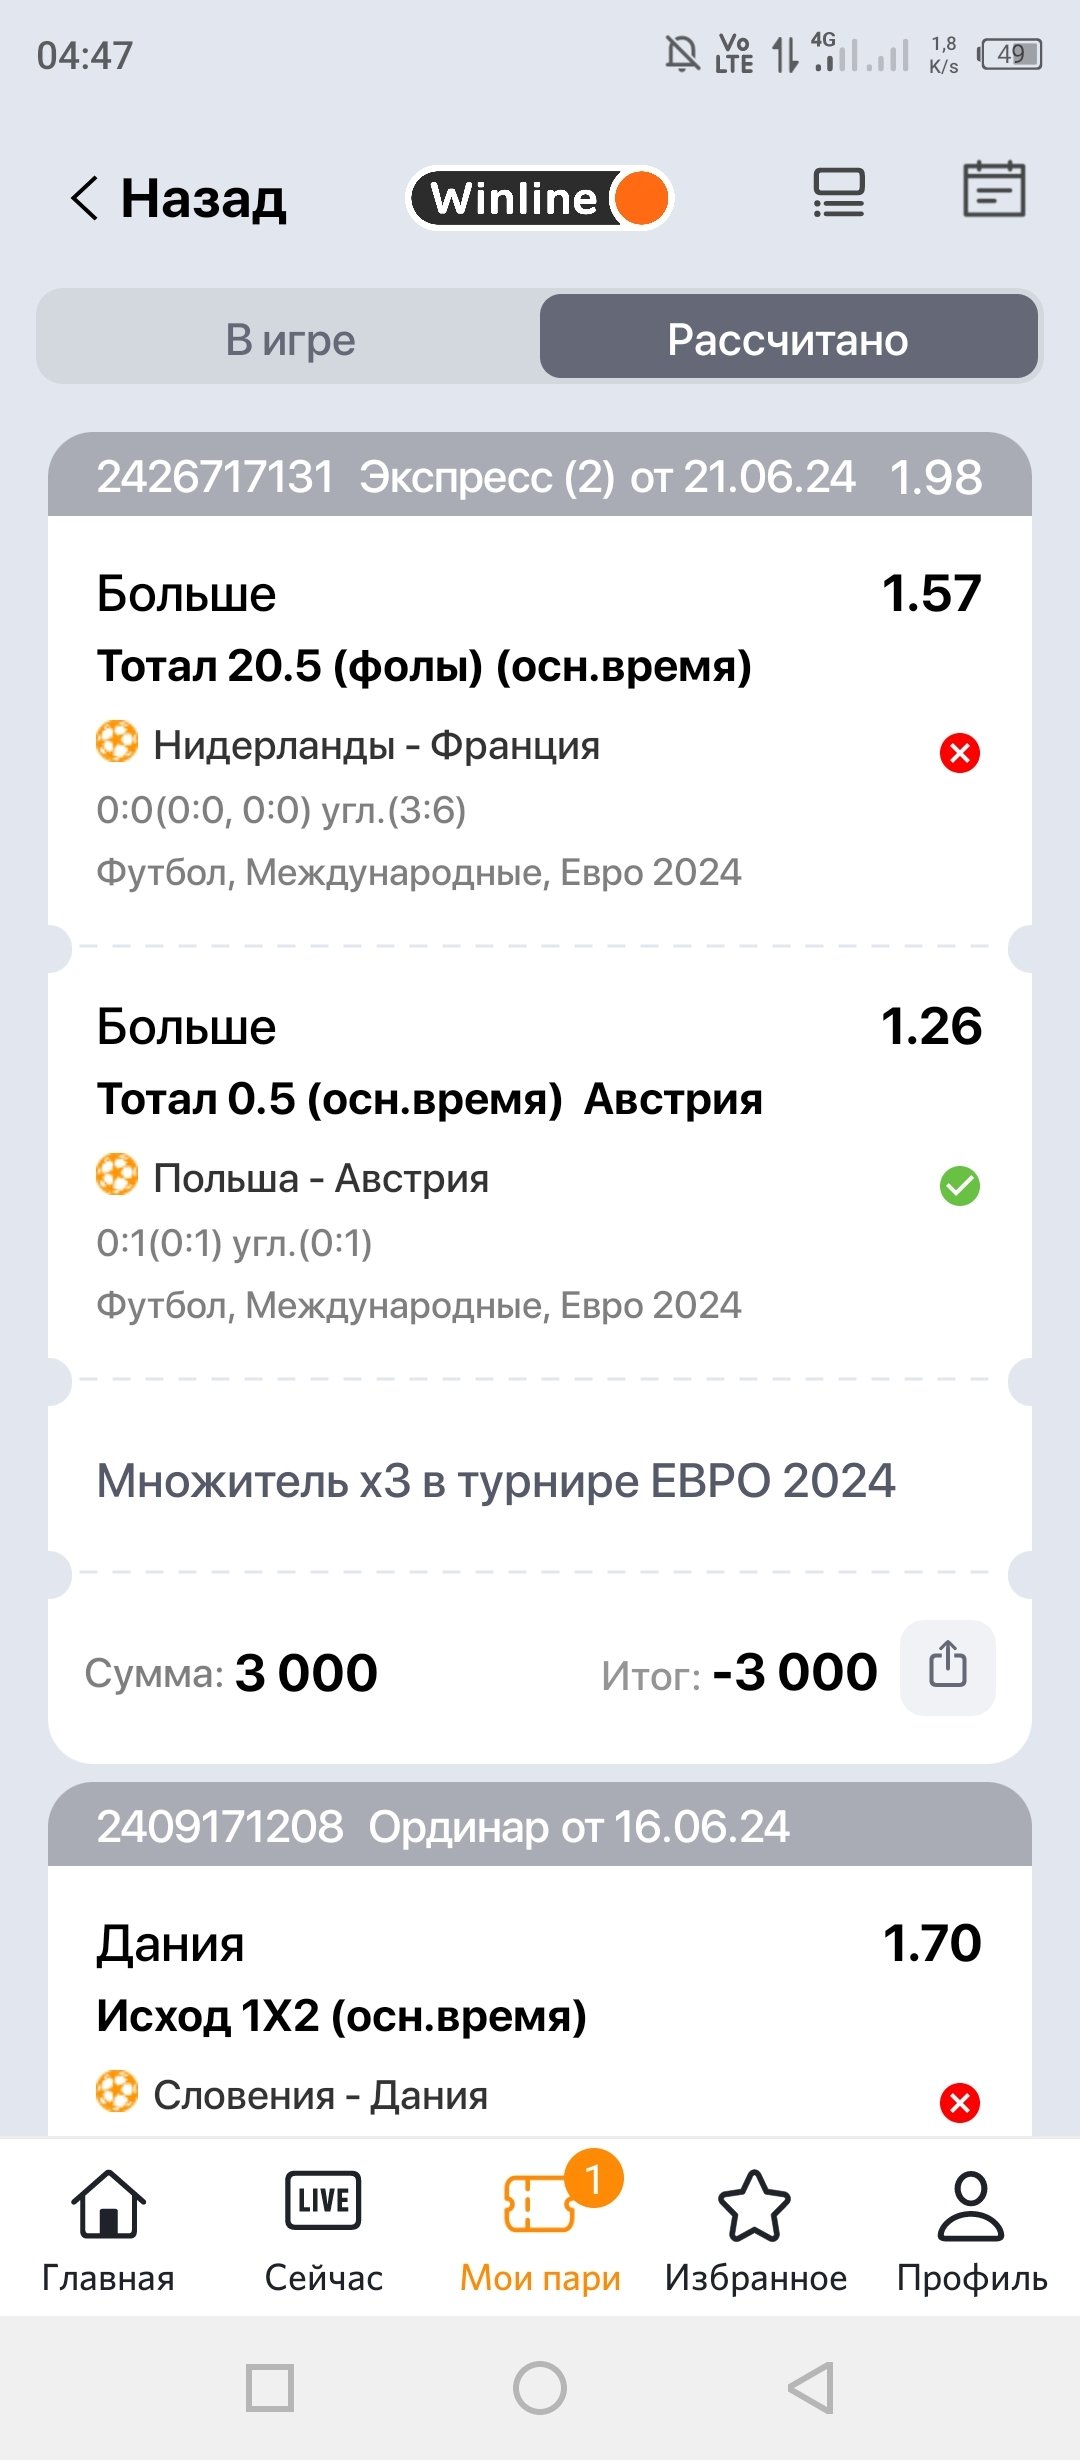The width and height of the screenshot is (1080, 2460).
Task: Select the Рассчитано tab
Action: click(x=788, y=340)
